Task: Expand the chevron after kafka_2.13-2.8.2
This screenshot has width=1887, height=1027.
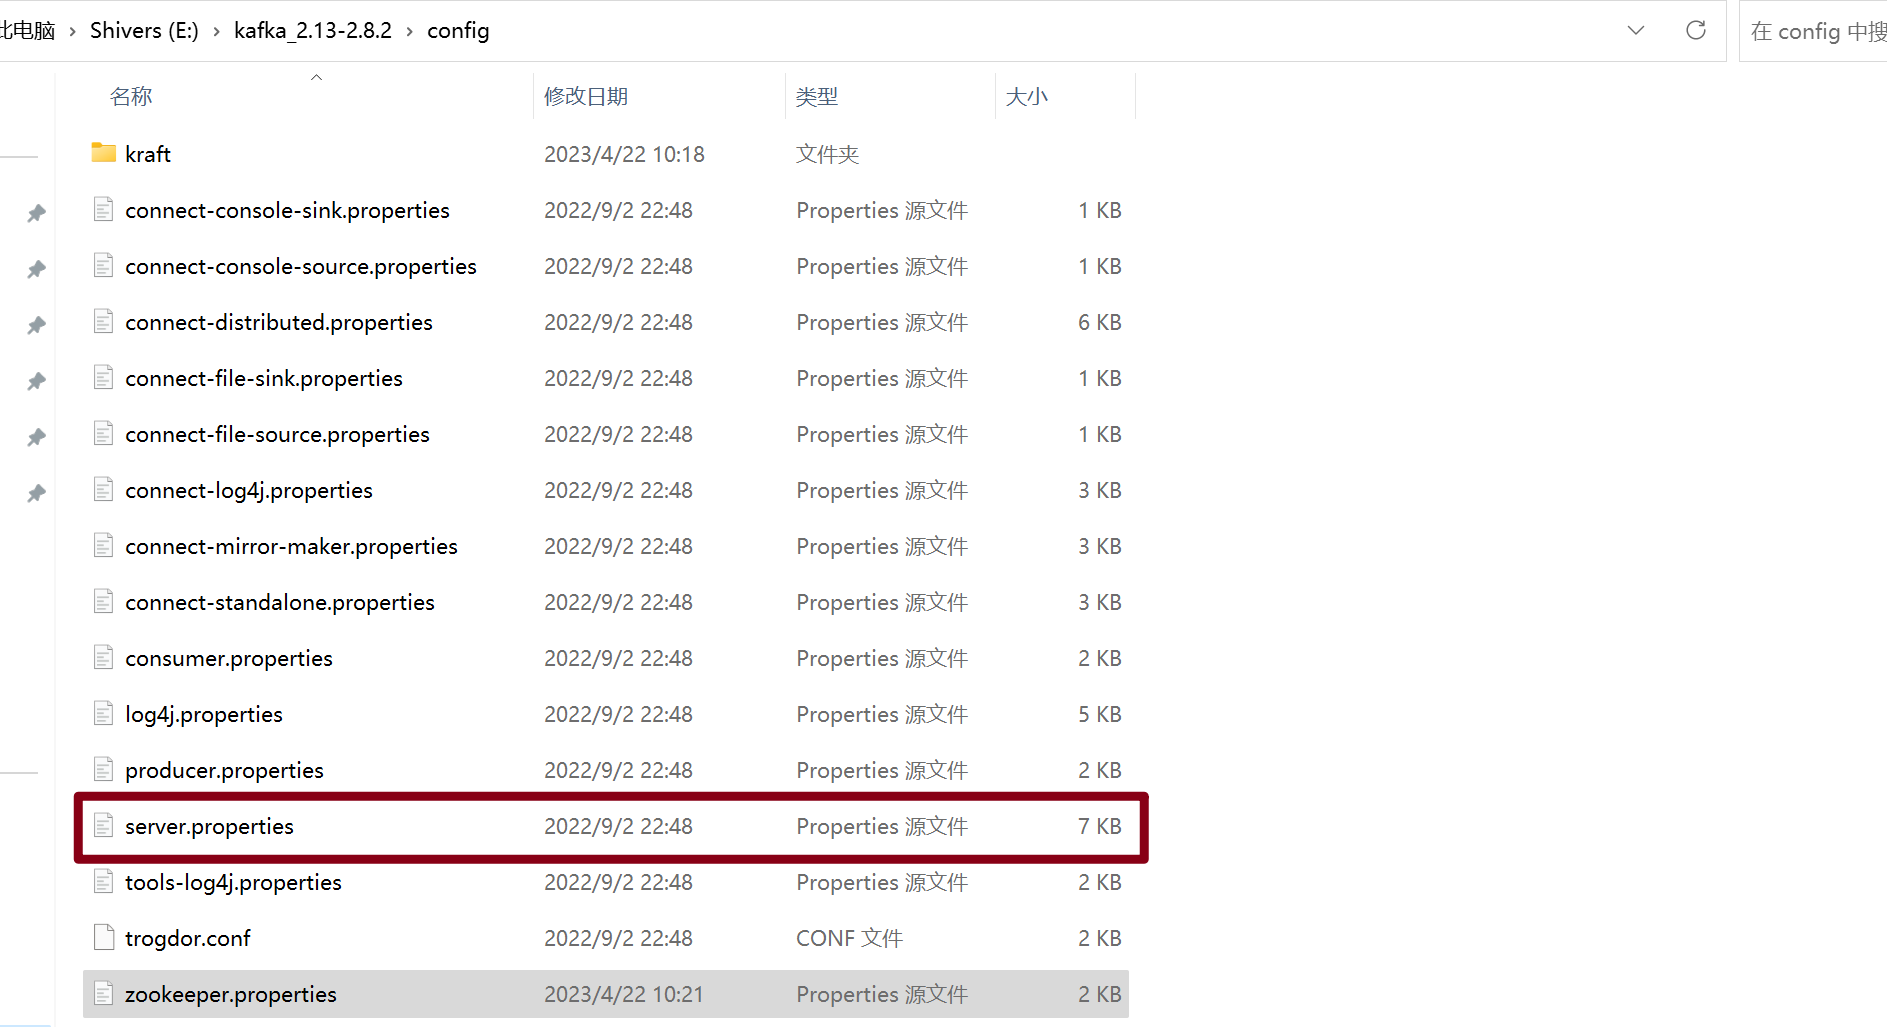Action: [409, 31]
